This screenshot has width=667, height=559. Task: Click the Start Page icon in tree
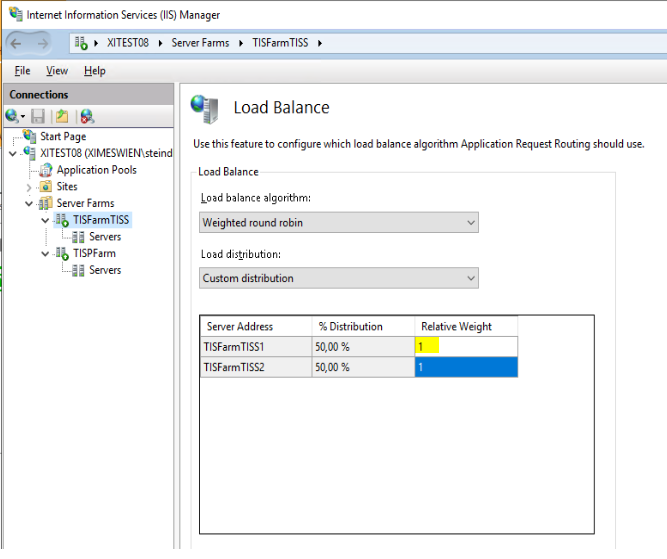pos(30,136)
